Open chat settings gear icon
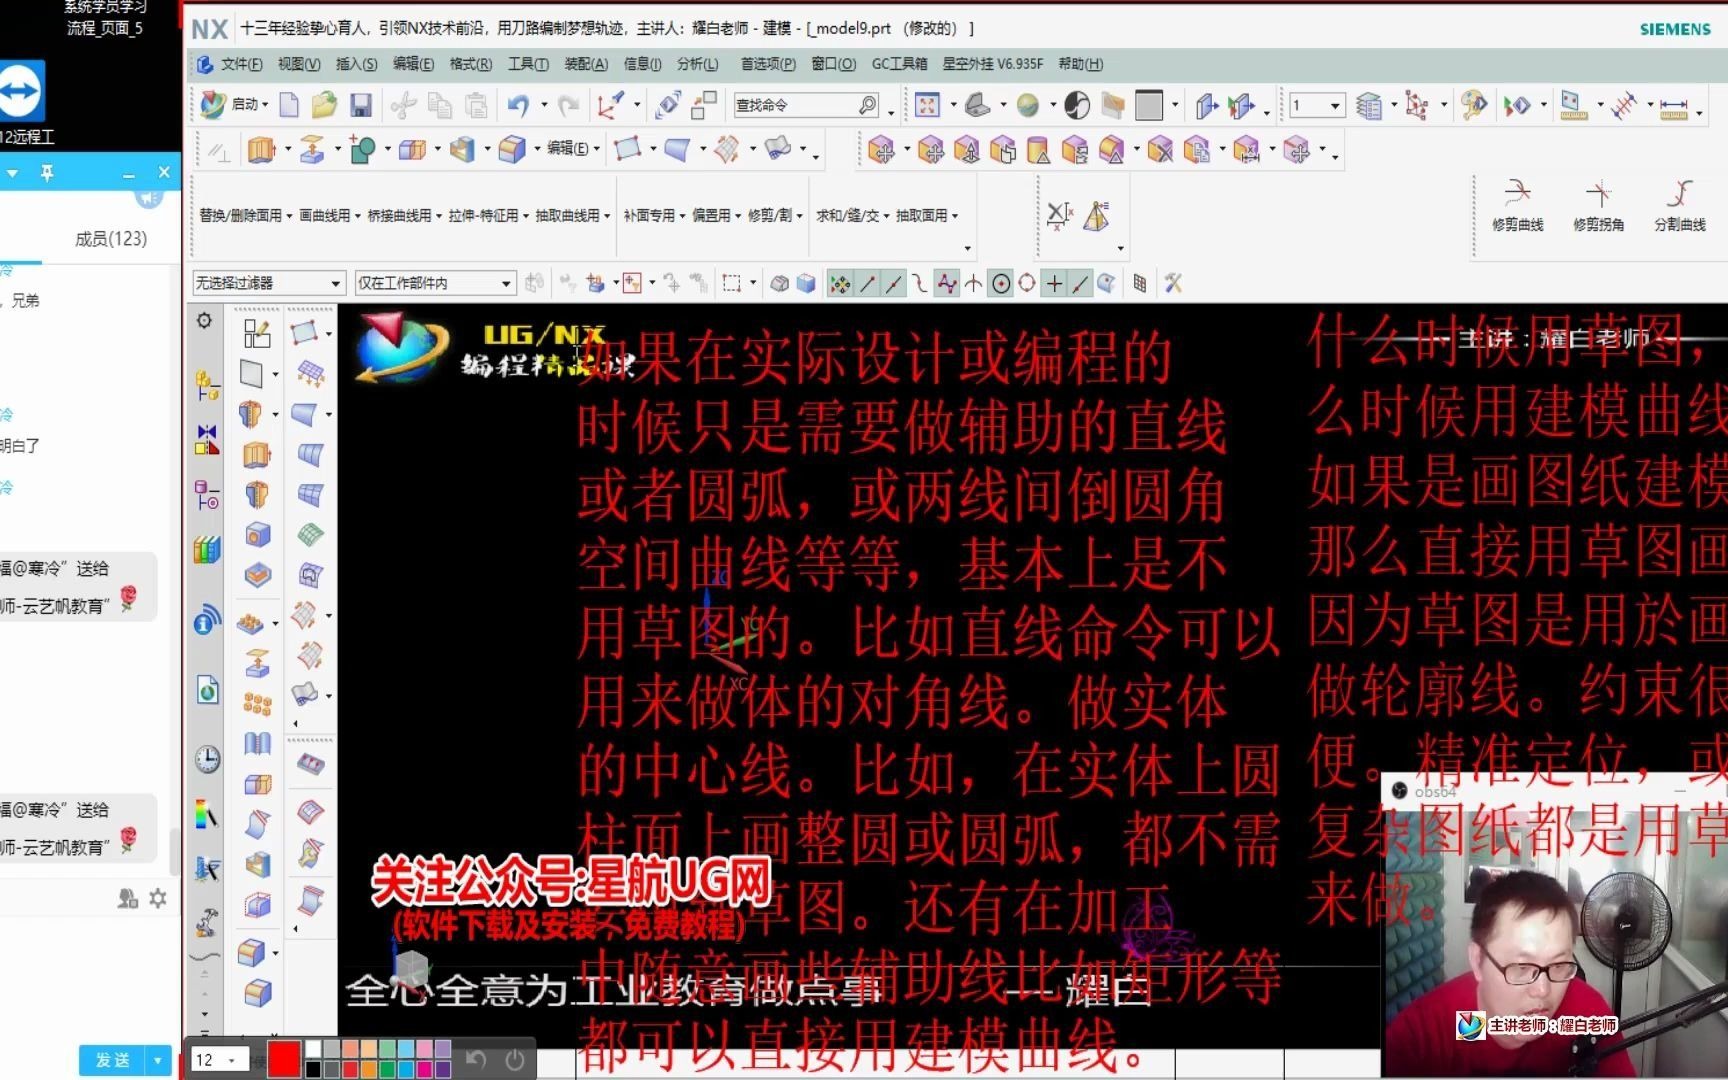This screenshot has height=1080, width=1728. tap(158, 898)
